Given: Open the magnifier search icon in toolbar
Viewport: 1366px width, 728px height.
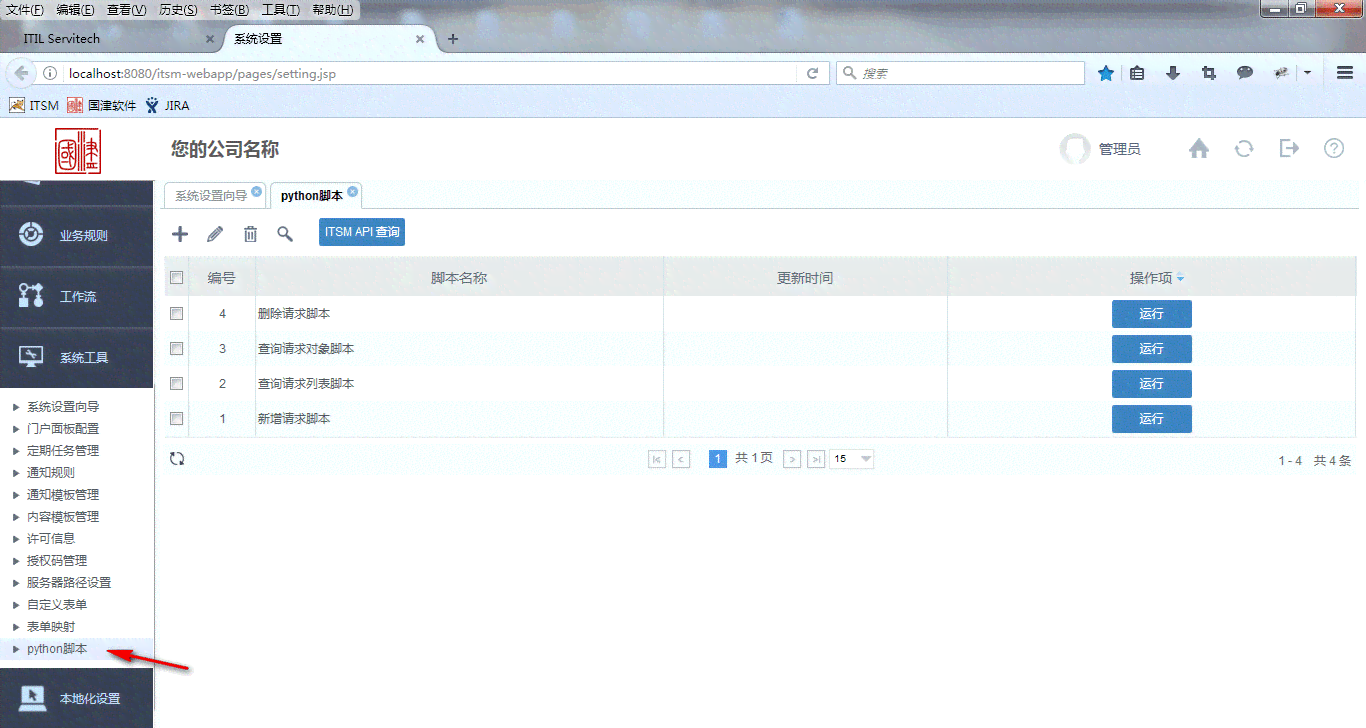Looking at the screenshot, I should 285,234.
